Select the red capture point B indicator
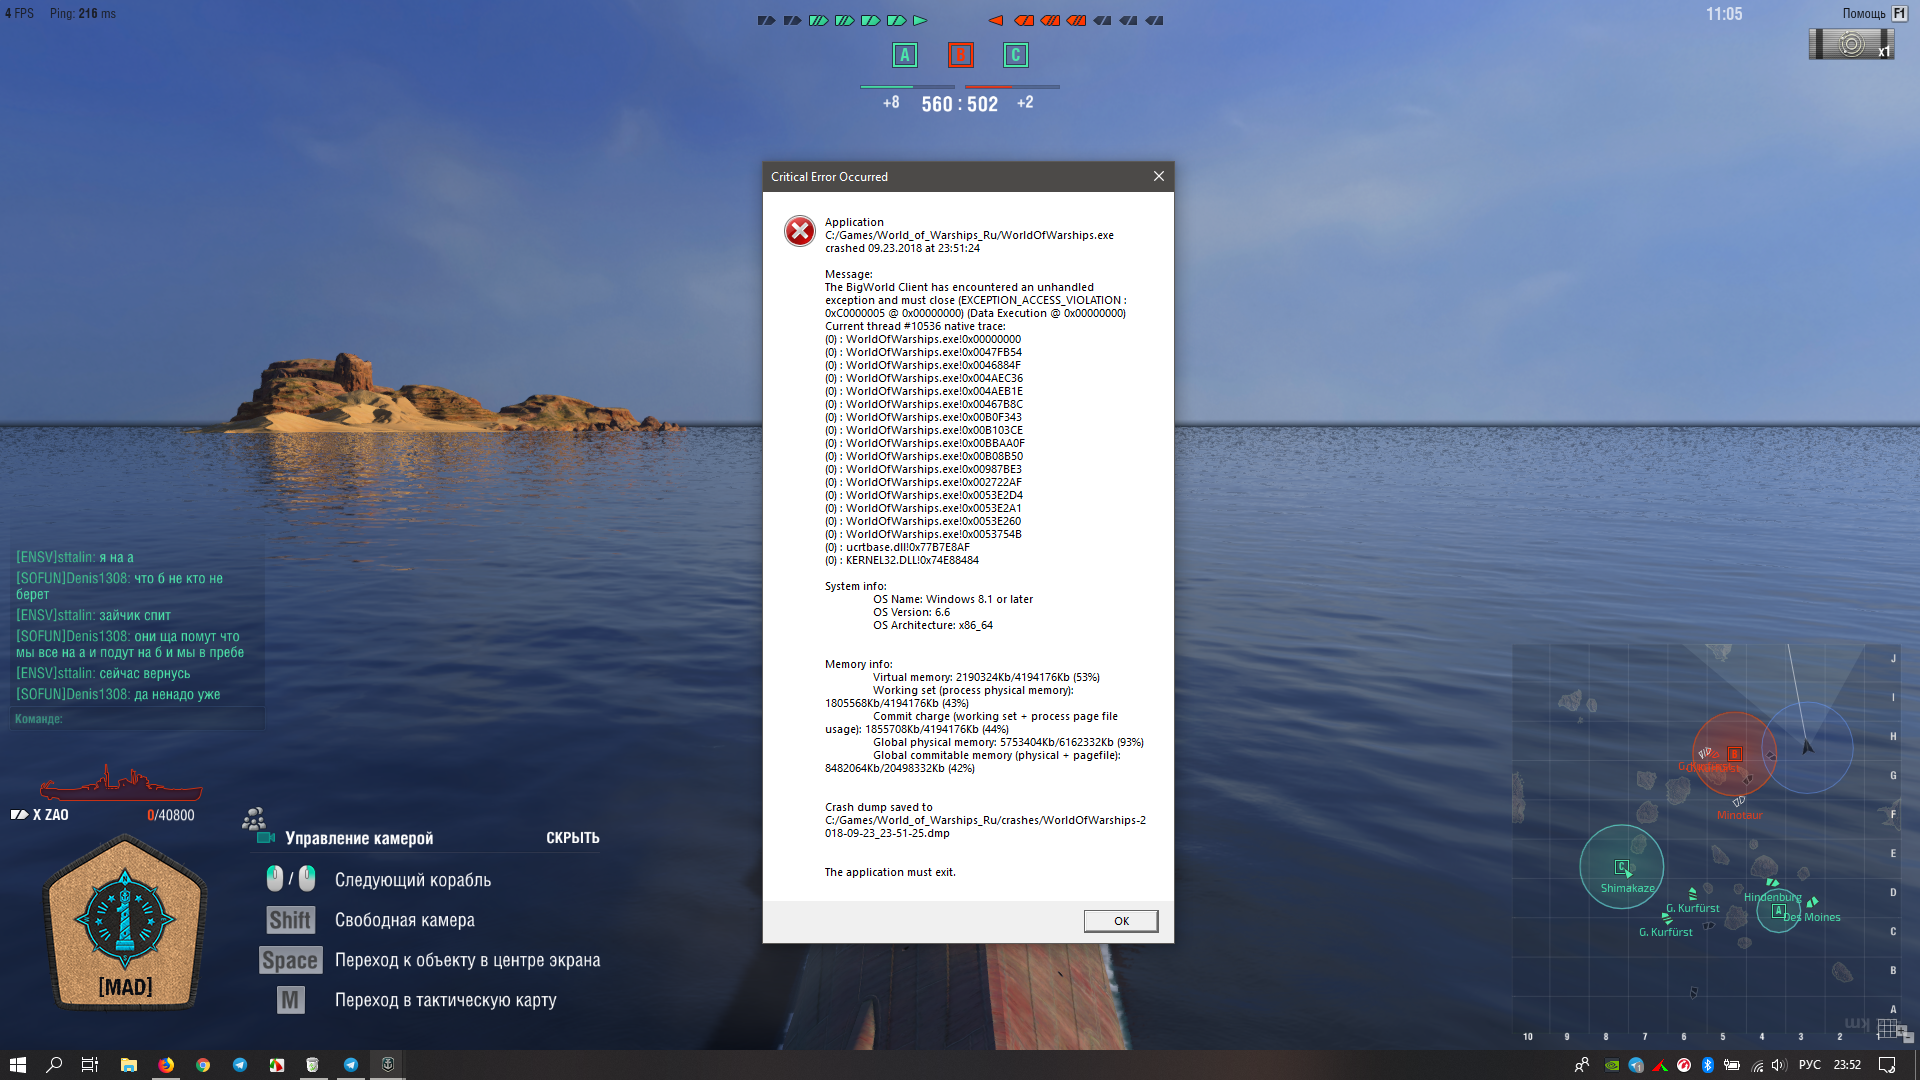The width and height of the screenshot is (1920, 1080). tap(960, 55)
